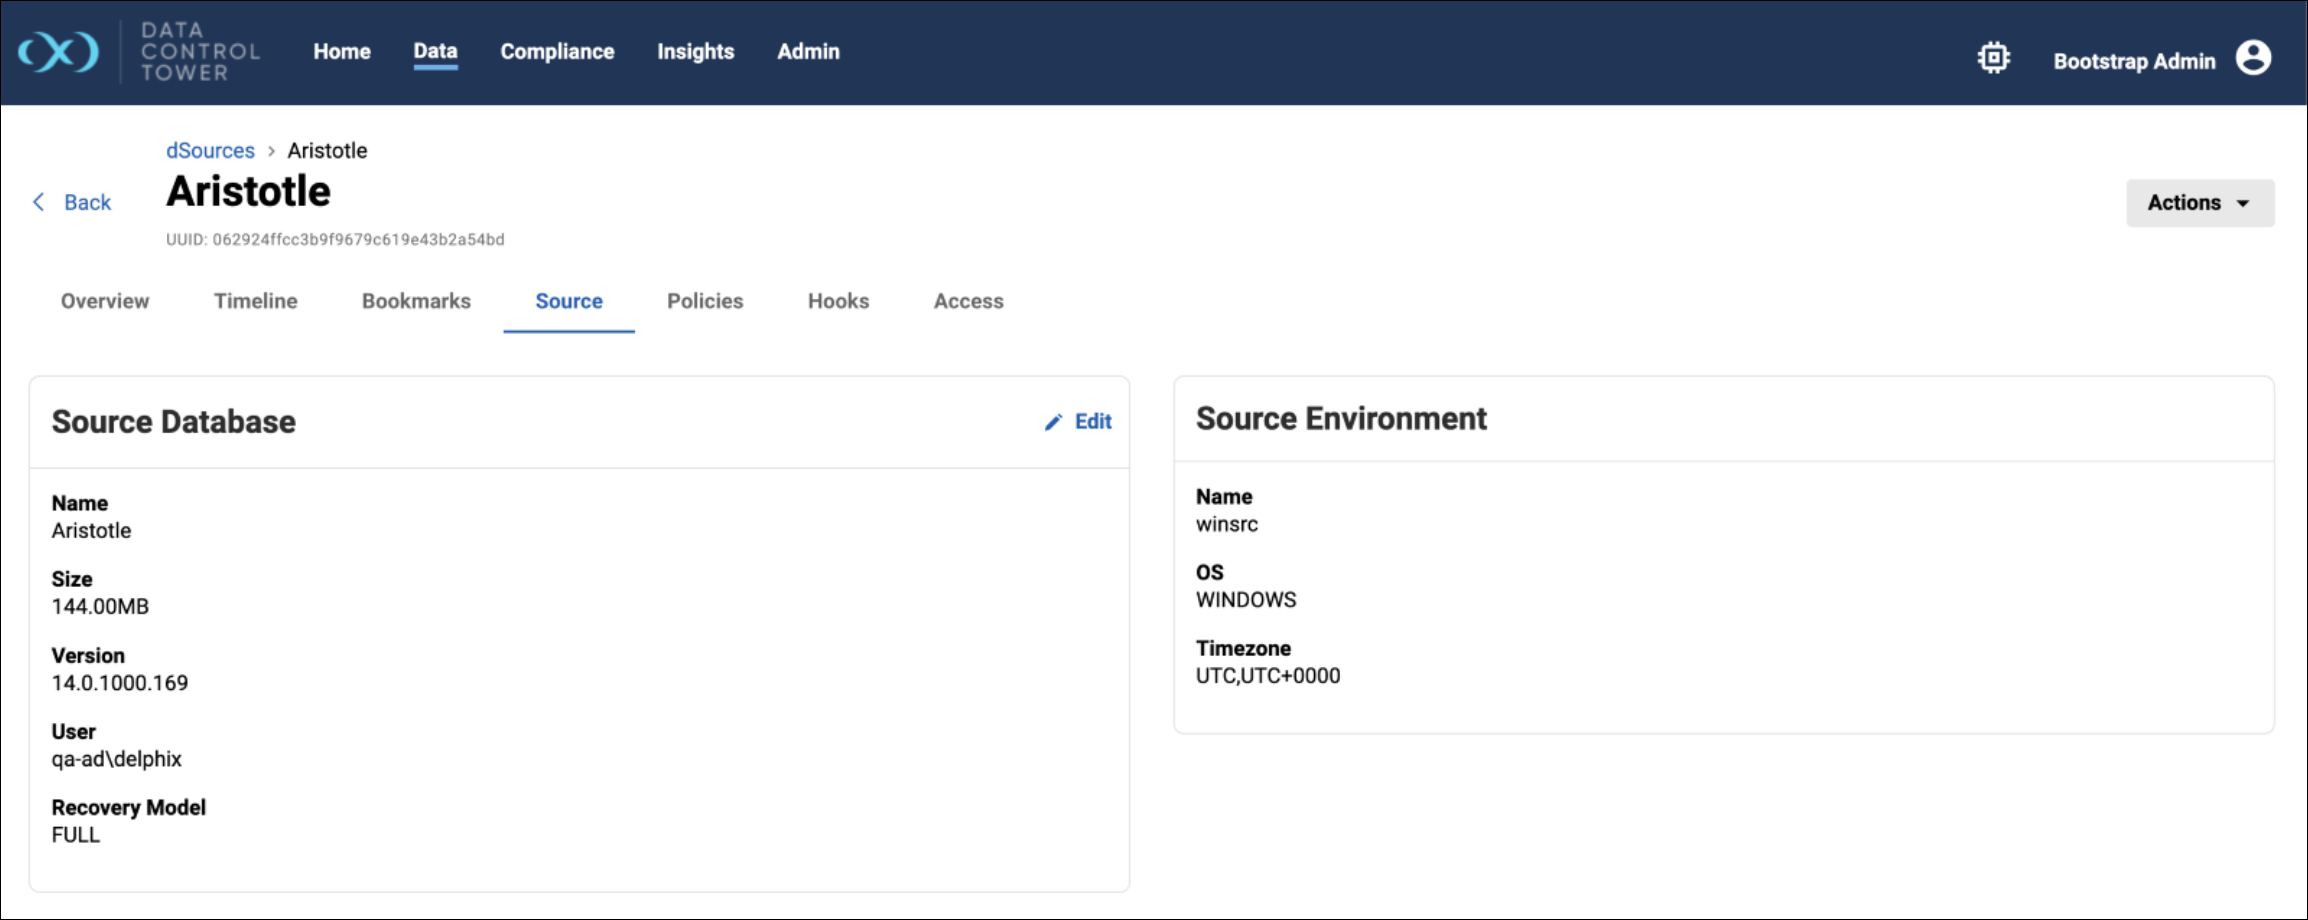
Task: Switch to the Overview tab
Action: click(105, 301)
